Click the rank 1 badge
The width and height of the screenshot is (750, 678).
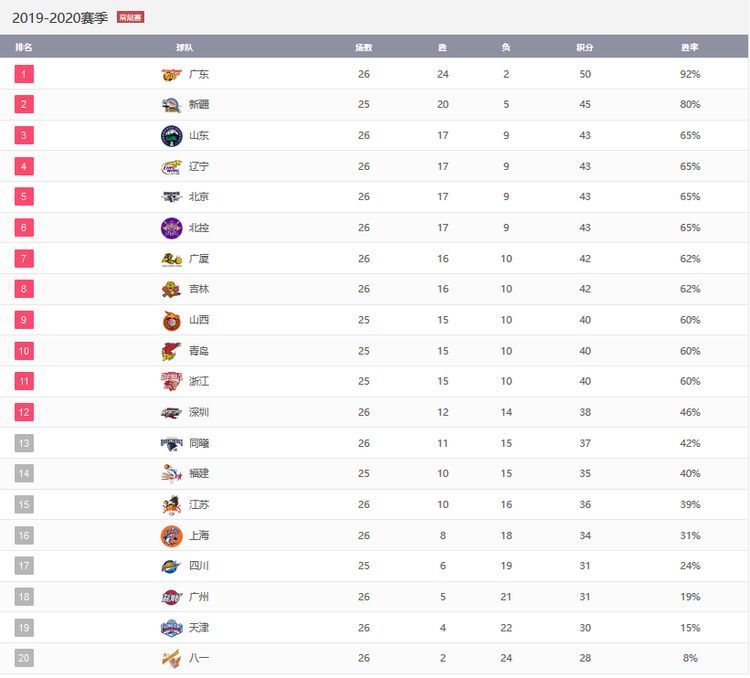click(x=24, y=74)
